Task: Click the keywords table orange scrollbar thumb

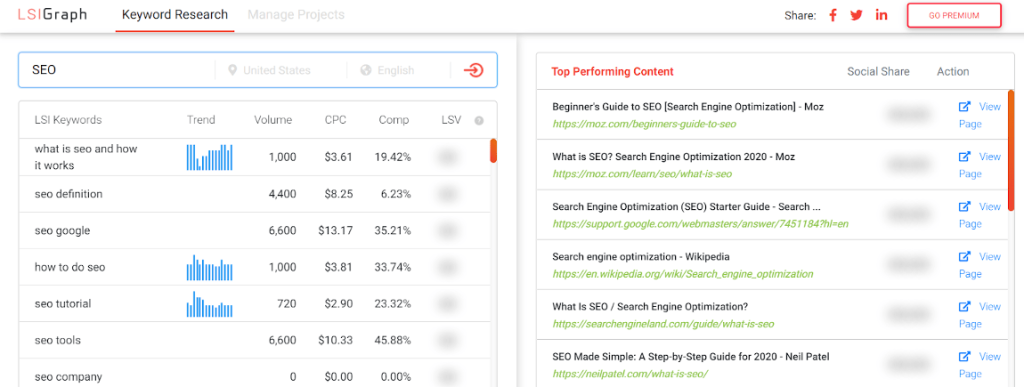Action: tap(494, 151)
